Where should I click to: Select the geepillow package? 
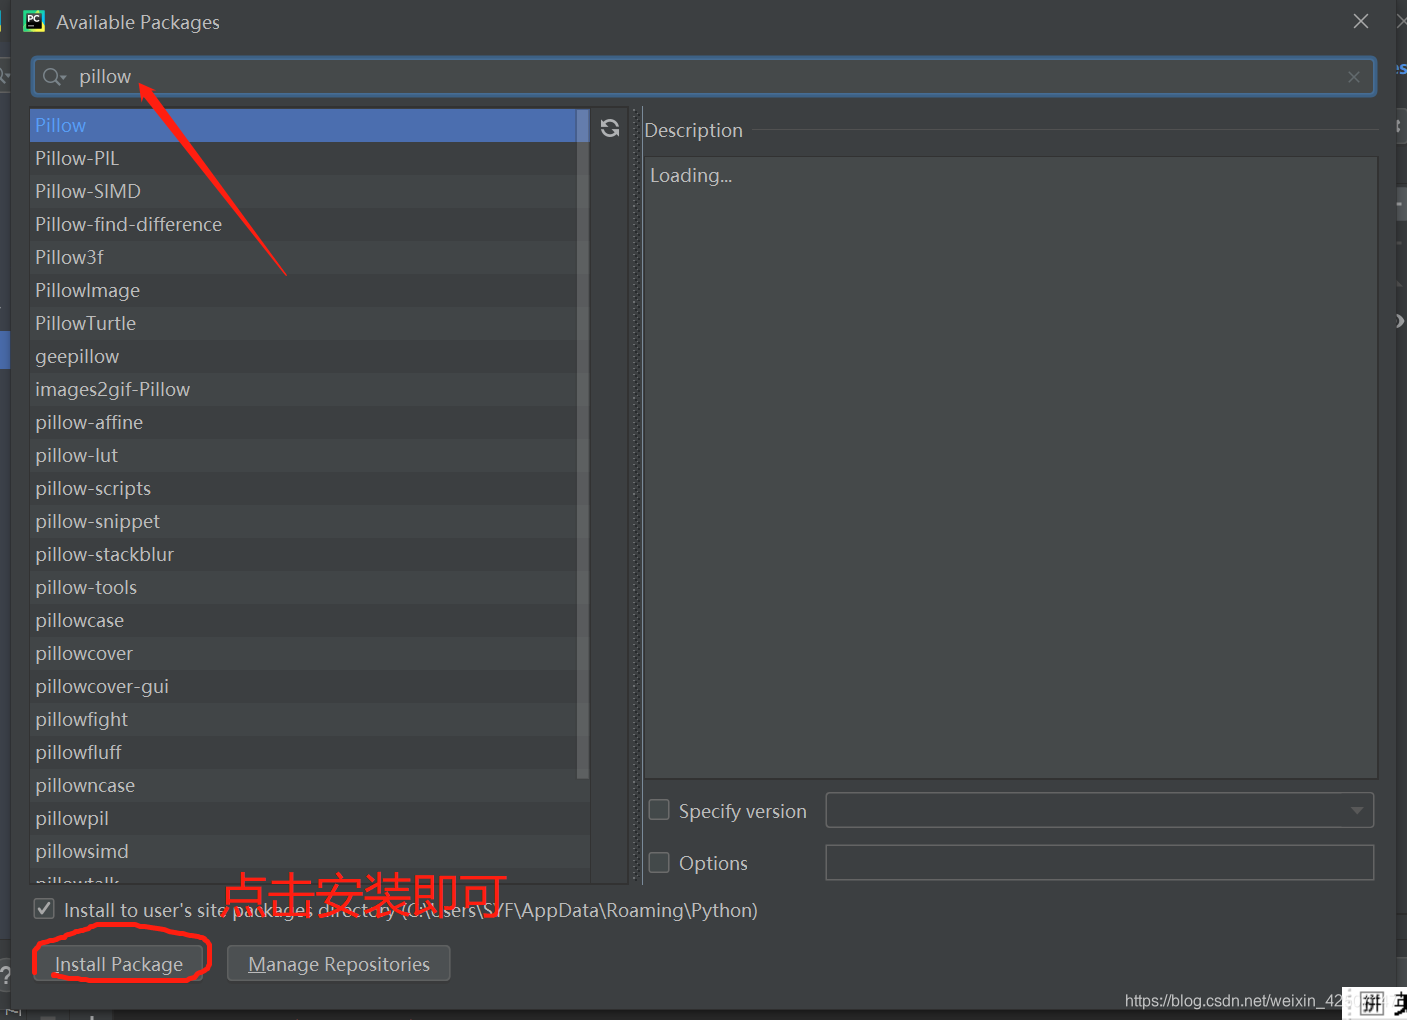[304, 356]
